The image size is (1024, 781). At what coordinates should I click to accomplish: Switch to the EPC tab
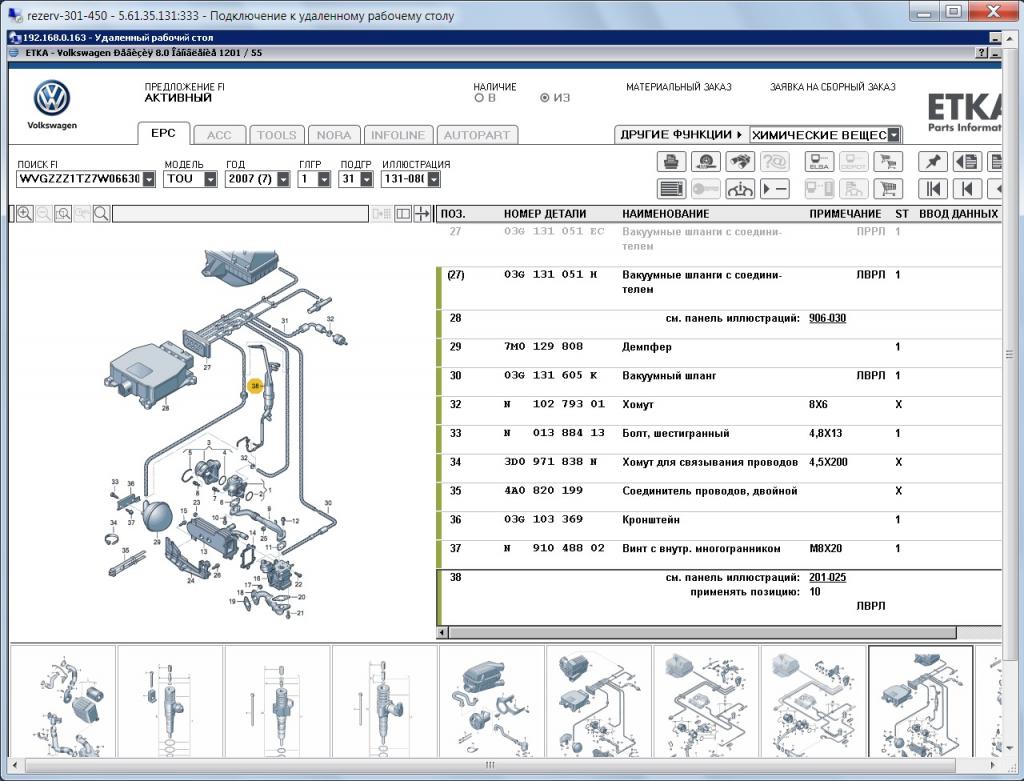(163, 133)
